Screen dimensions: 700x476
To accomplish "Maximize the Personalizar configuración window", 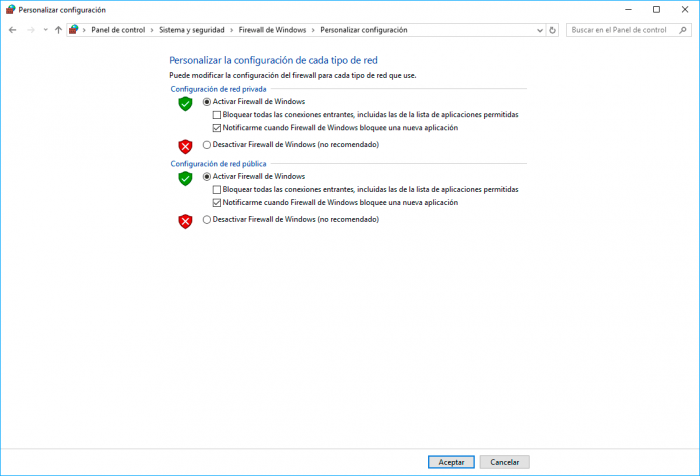I will point(656,9).
